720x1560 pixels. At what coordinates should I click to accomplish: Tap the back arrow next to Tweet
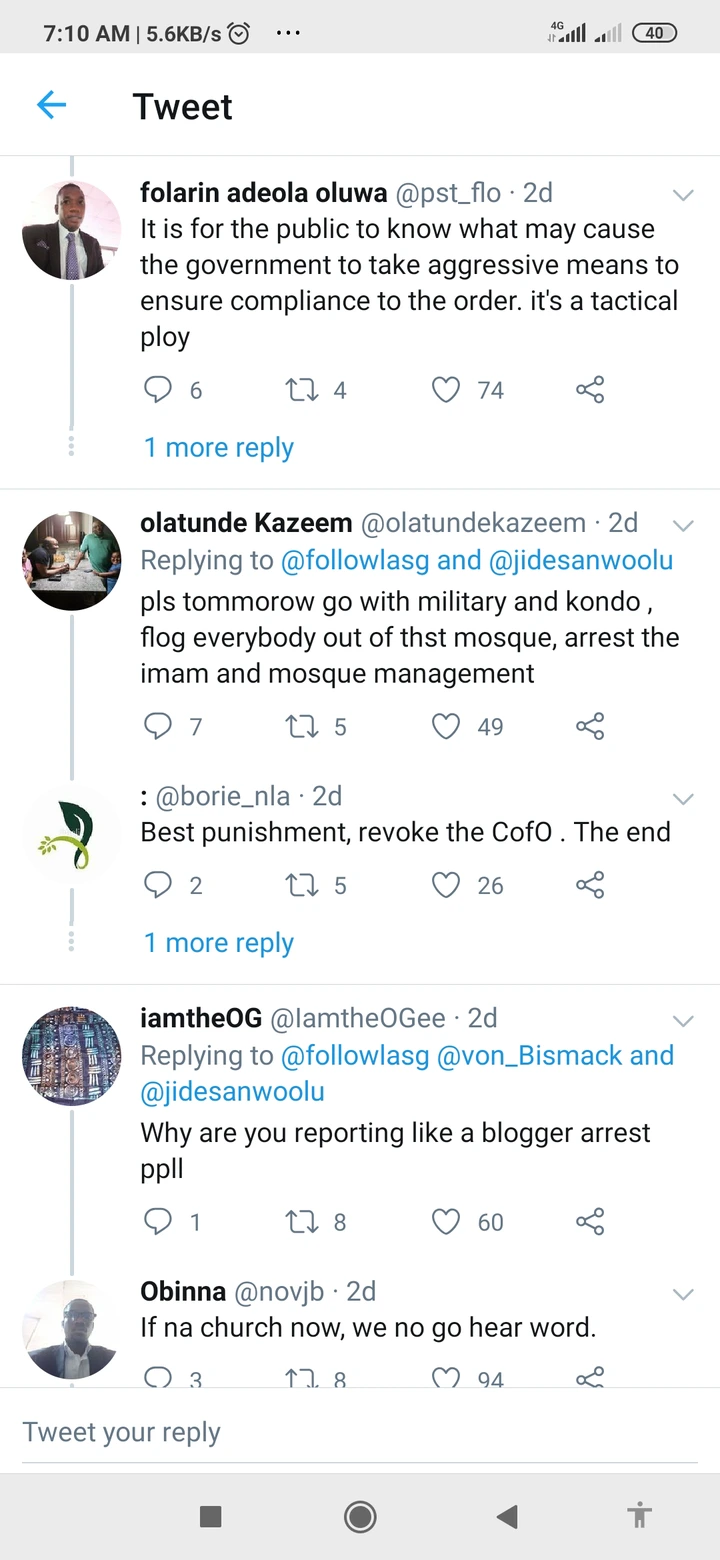[x=51, y=105]
